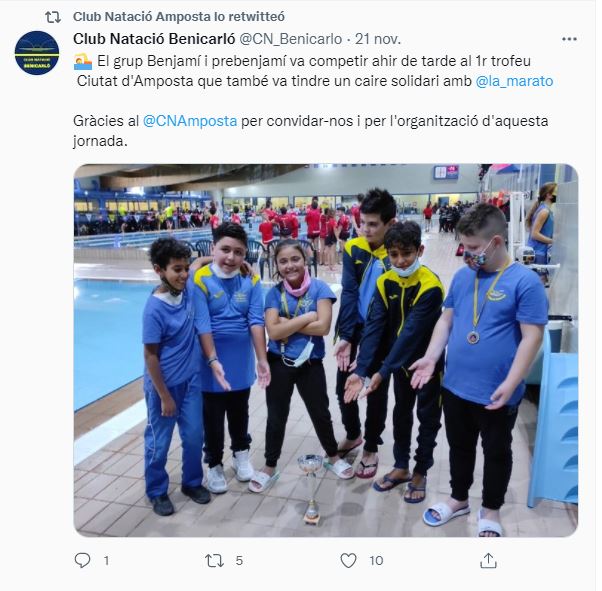Viewport: 602px width, 591px height.
Task: Open the Club Natació Benicarló display name
Action: [x=154, y=39]
